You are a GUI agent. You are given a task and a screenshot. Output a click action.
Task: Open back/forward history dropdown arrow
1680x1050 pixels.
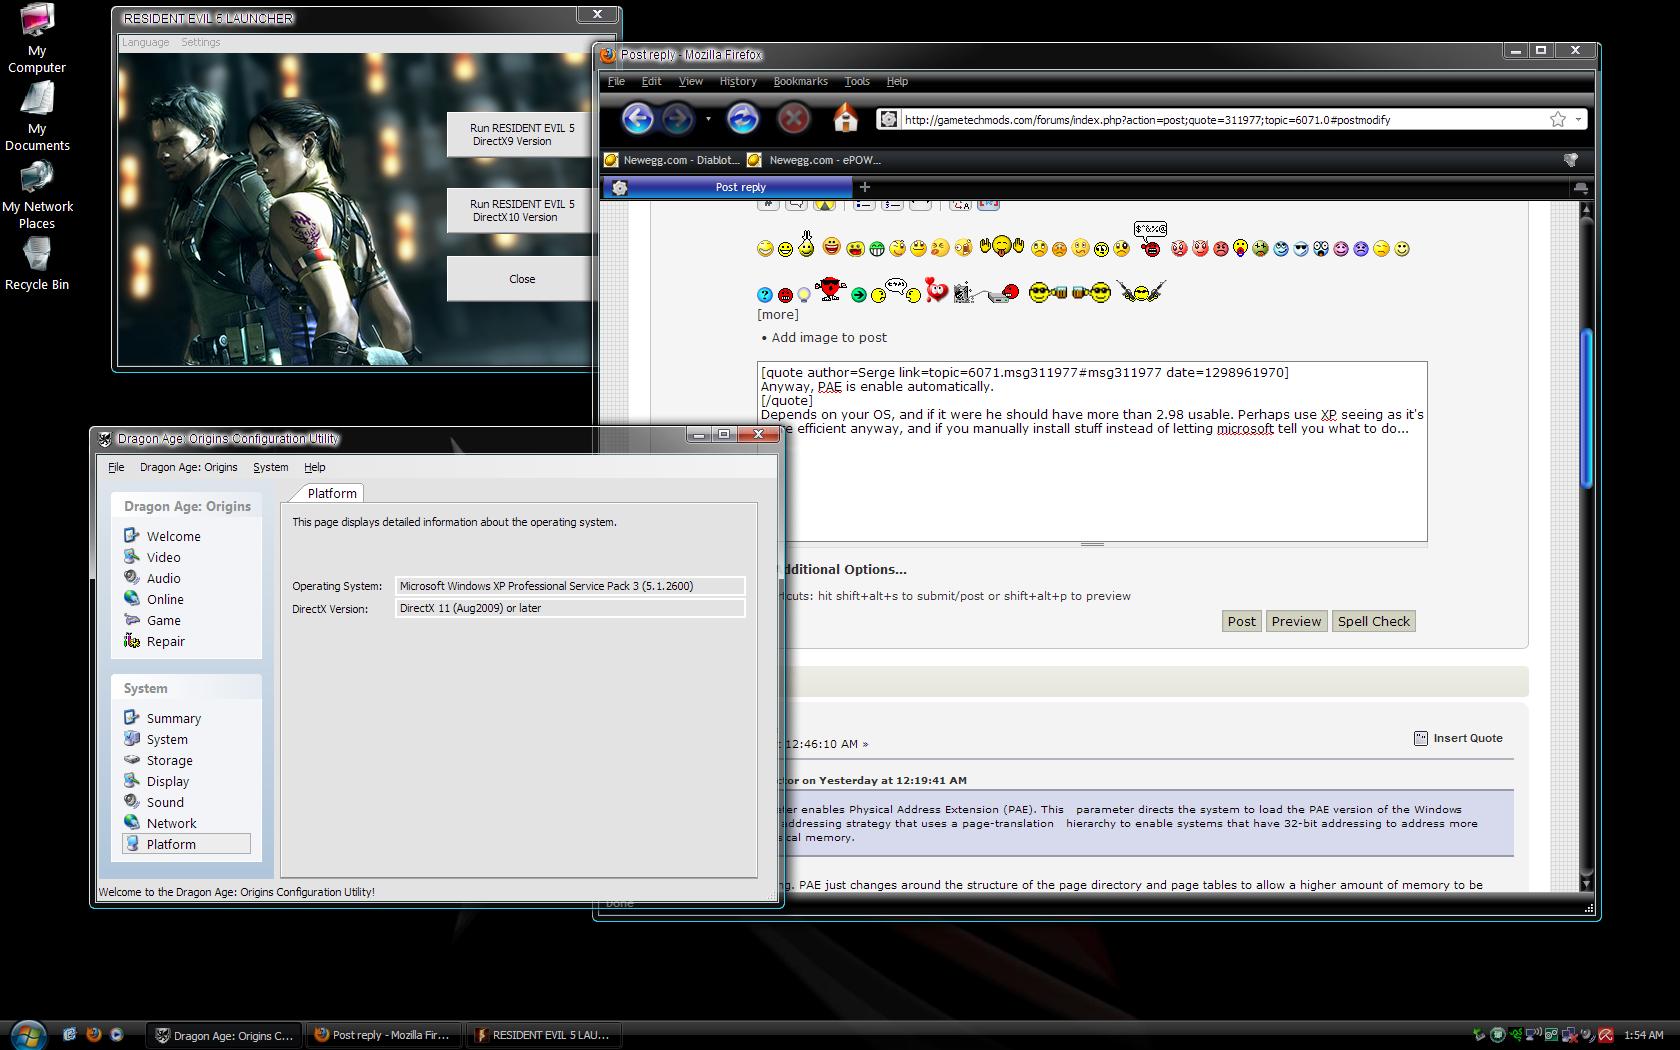click(x=708, y=119)
